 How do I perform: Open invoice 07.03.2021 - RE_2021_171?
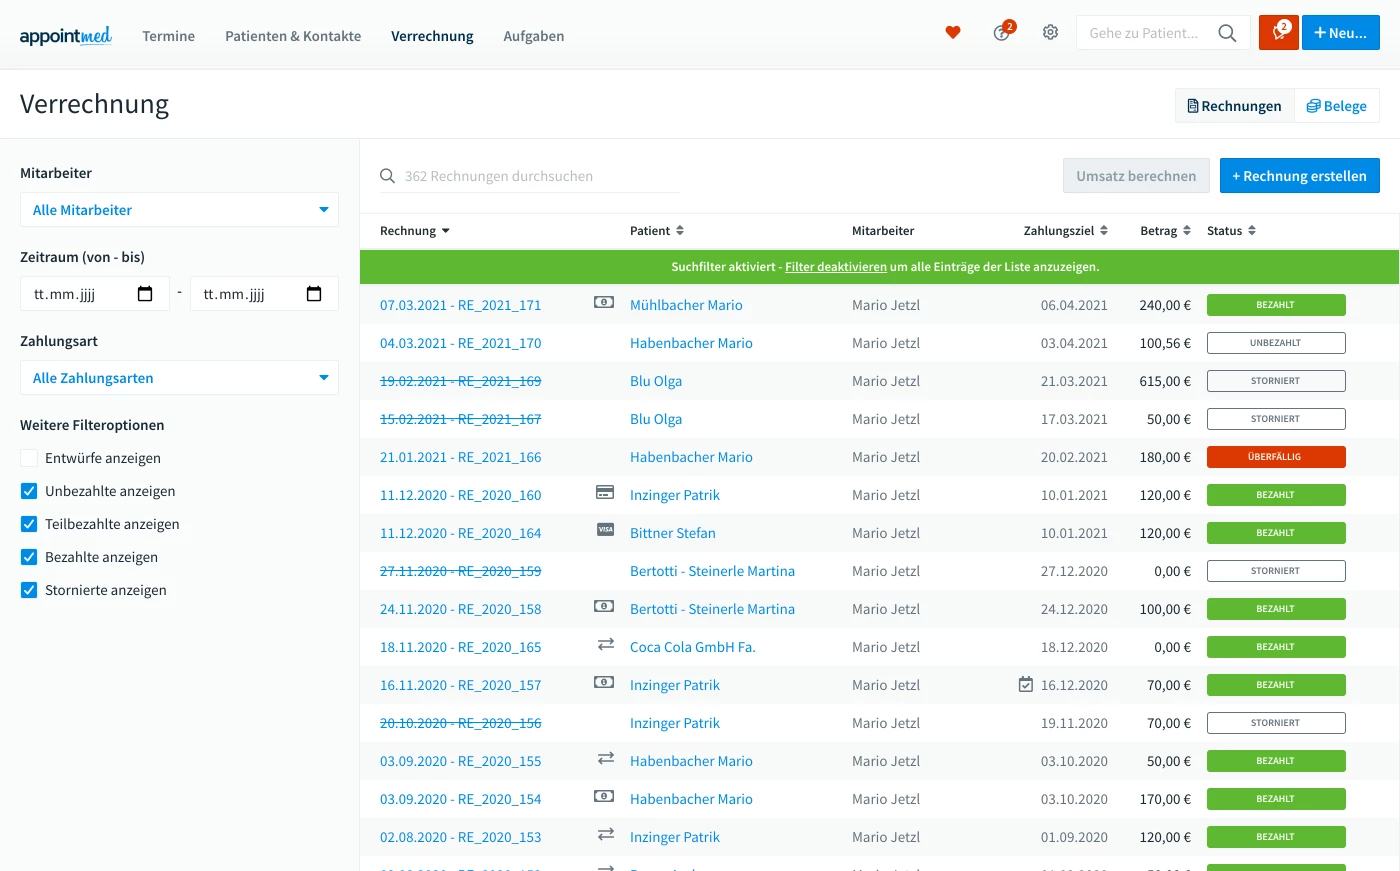tap(460, 305)
